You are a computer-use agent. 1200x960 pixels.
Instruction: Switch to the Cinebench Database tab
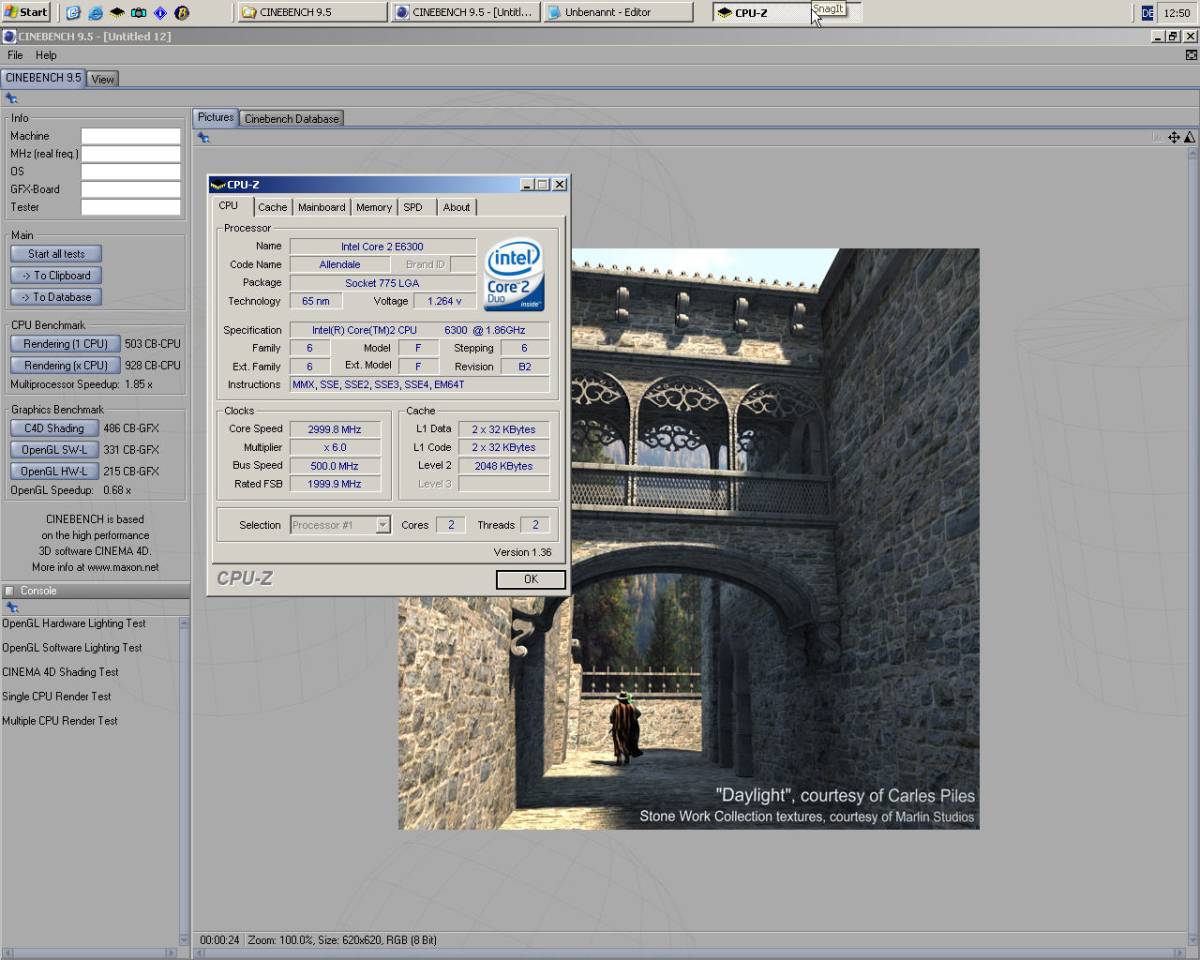291,118
